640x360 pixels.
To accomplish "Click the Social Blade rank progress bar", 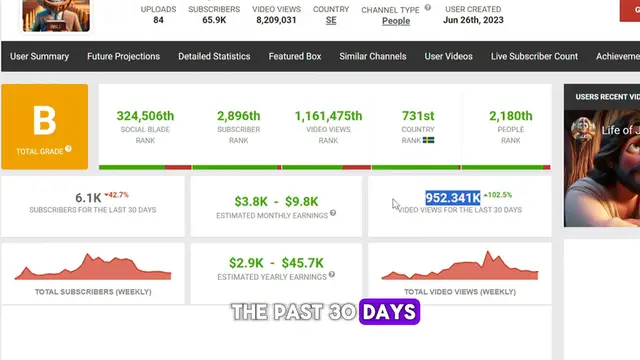I will 145,167.
